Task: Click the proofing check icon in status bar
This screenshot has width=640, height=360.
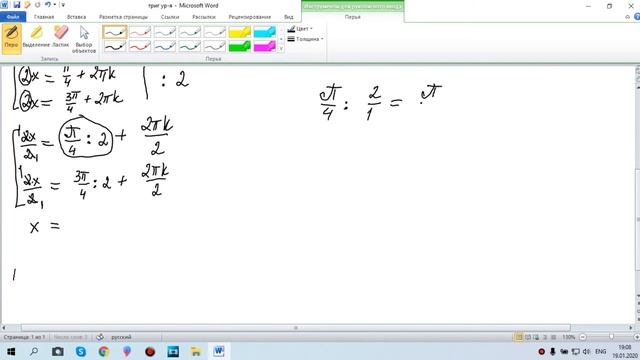Action: click(x=100, y=337)
